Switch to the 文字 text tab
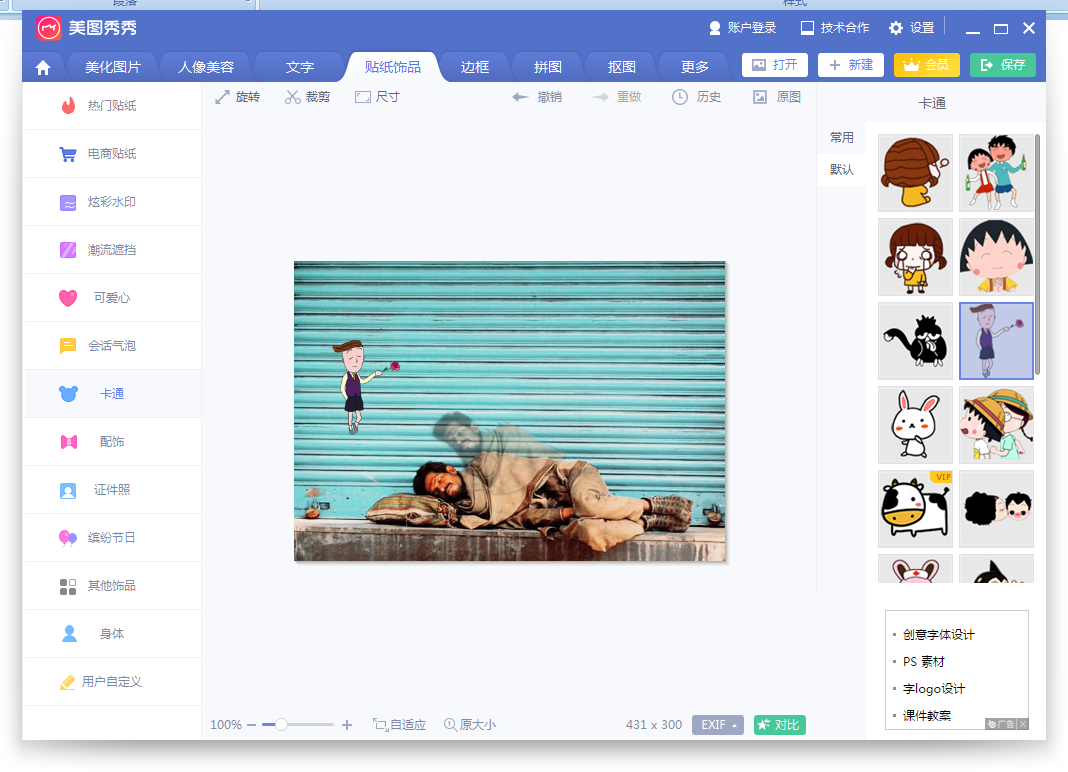The image size is (1068, 772). (300, 67)
